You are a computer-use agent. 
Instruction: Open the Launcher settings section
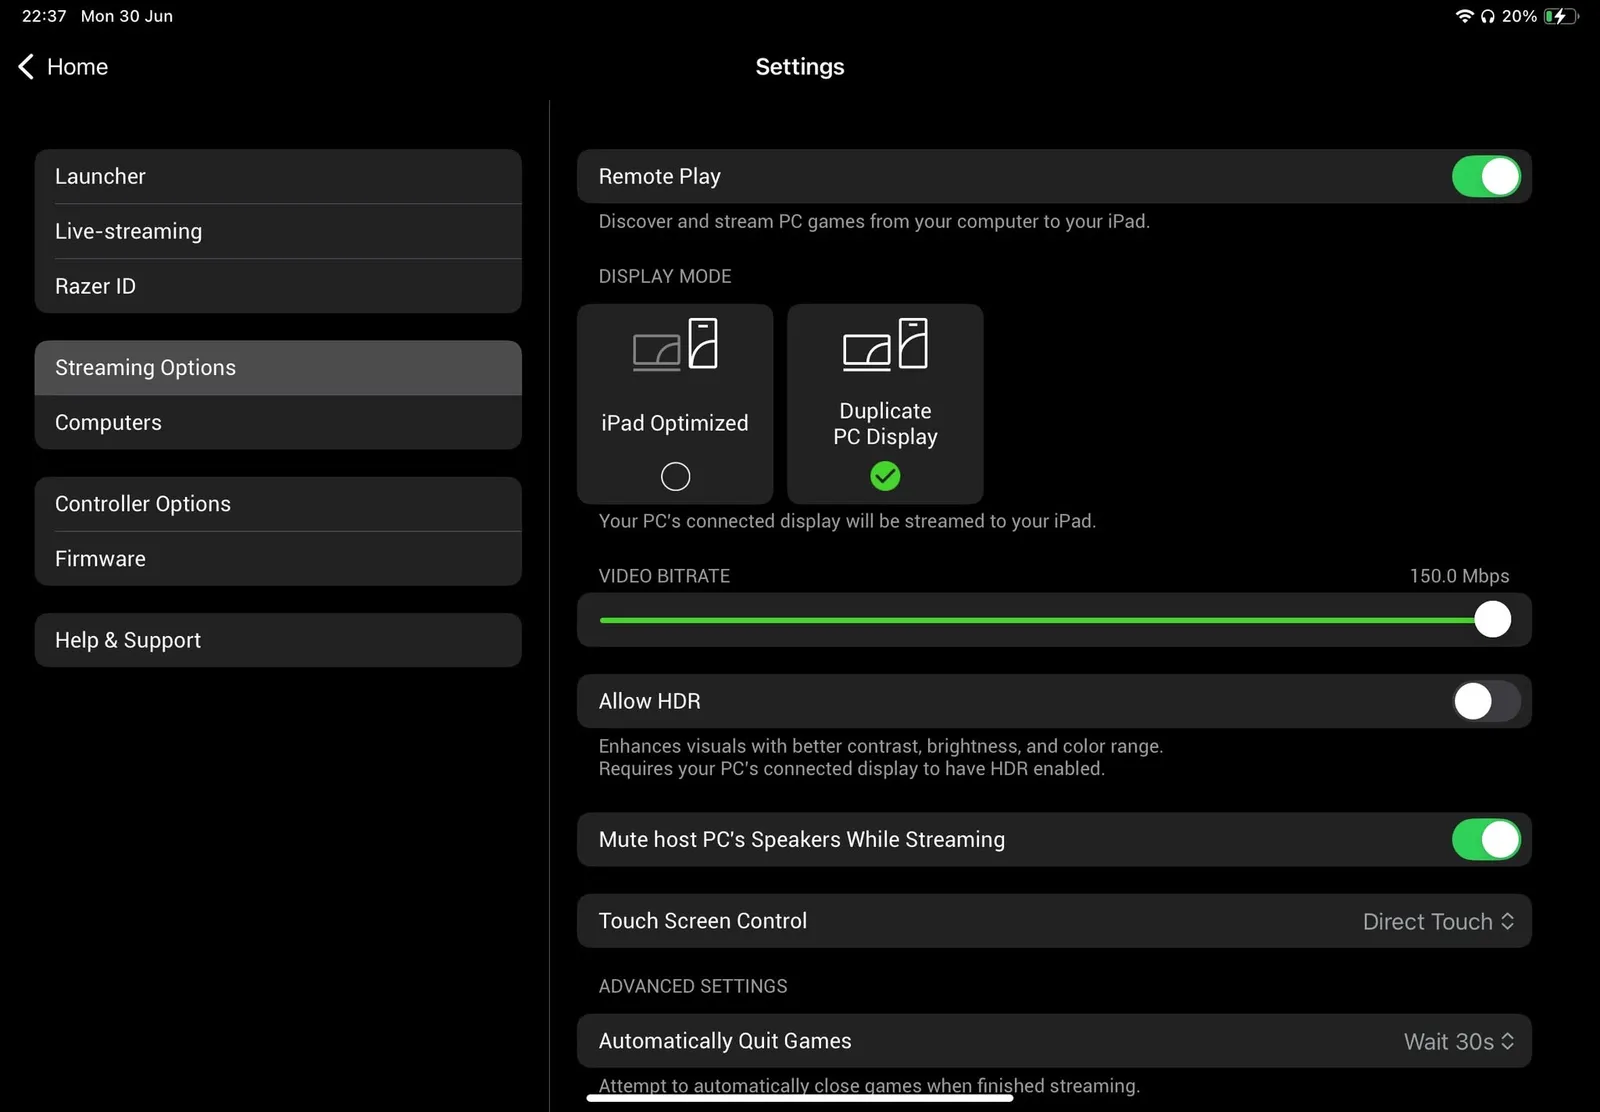[278, 177]
